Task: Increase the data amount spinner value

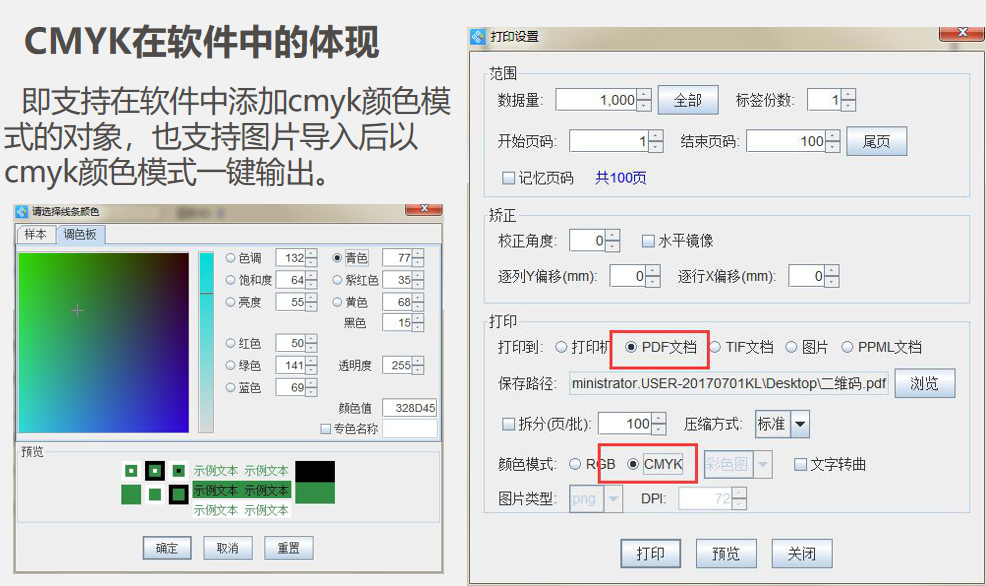Action: click(x=643, y=95)
